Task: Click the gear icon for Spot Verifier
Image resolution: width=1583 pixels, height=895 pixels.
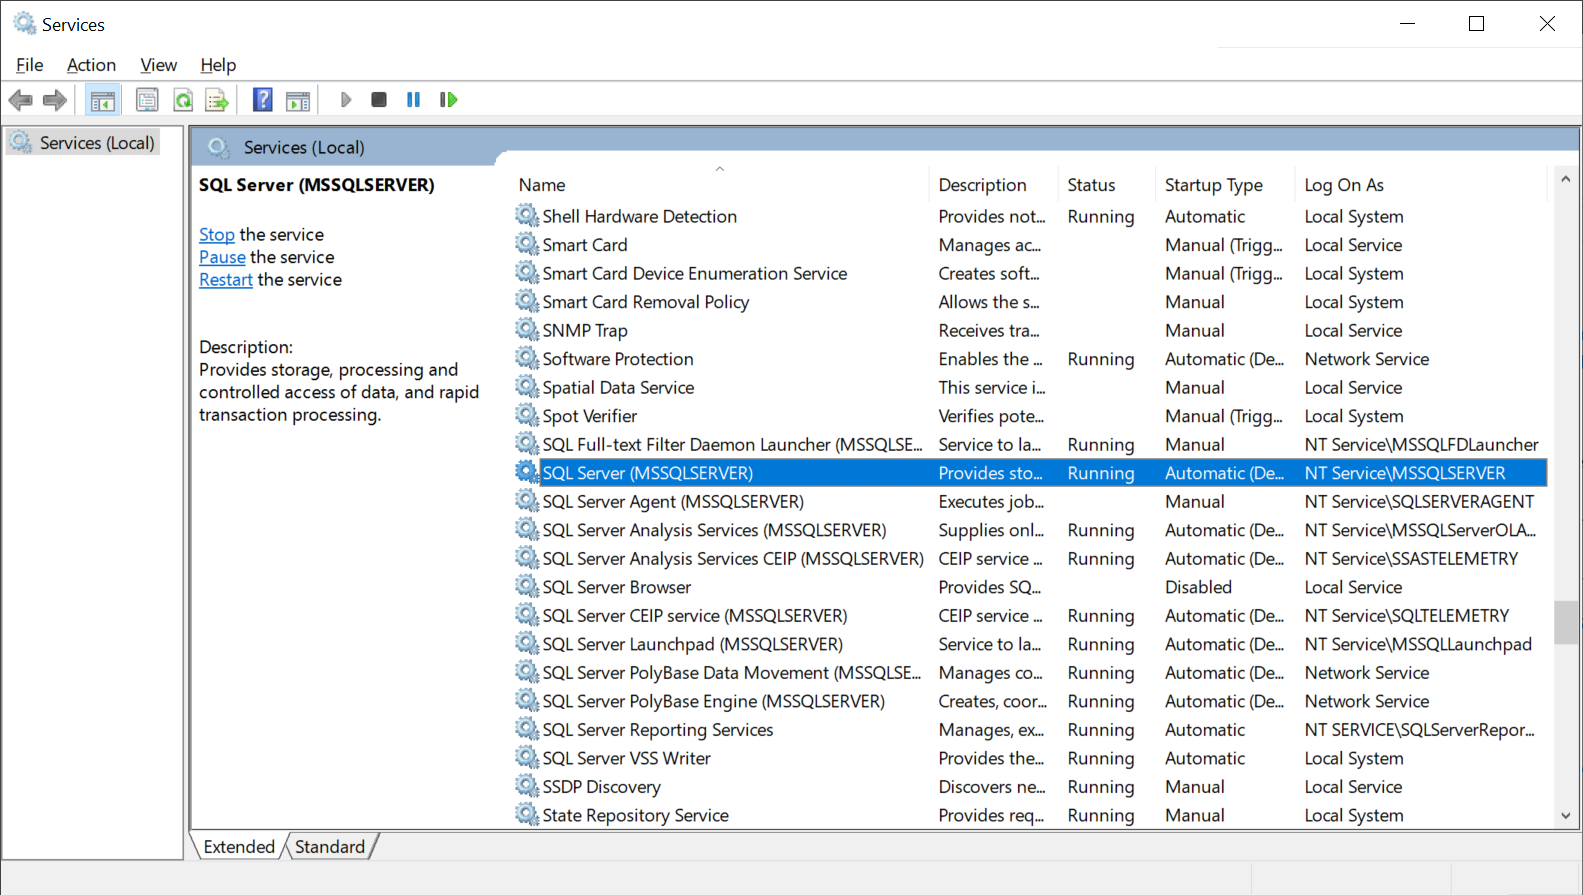Action: pyautogui.click(x=527, y=415)
